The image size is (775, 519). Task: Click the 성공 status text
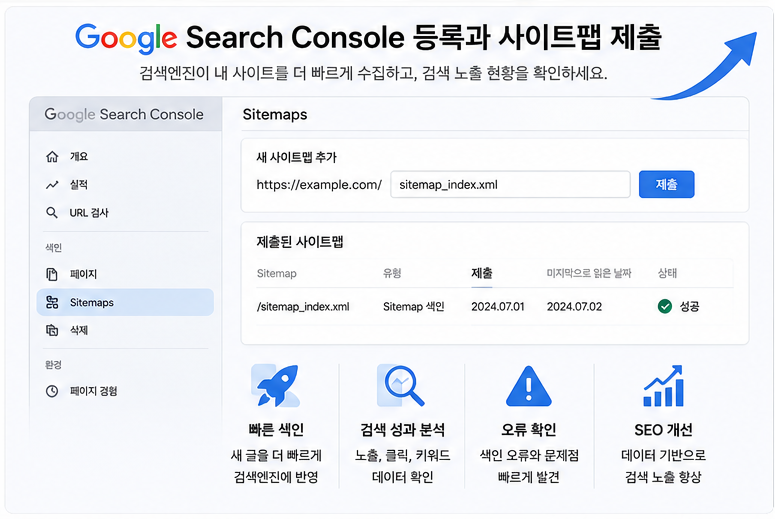(689, 306)
